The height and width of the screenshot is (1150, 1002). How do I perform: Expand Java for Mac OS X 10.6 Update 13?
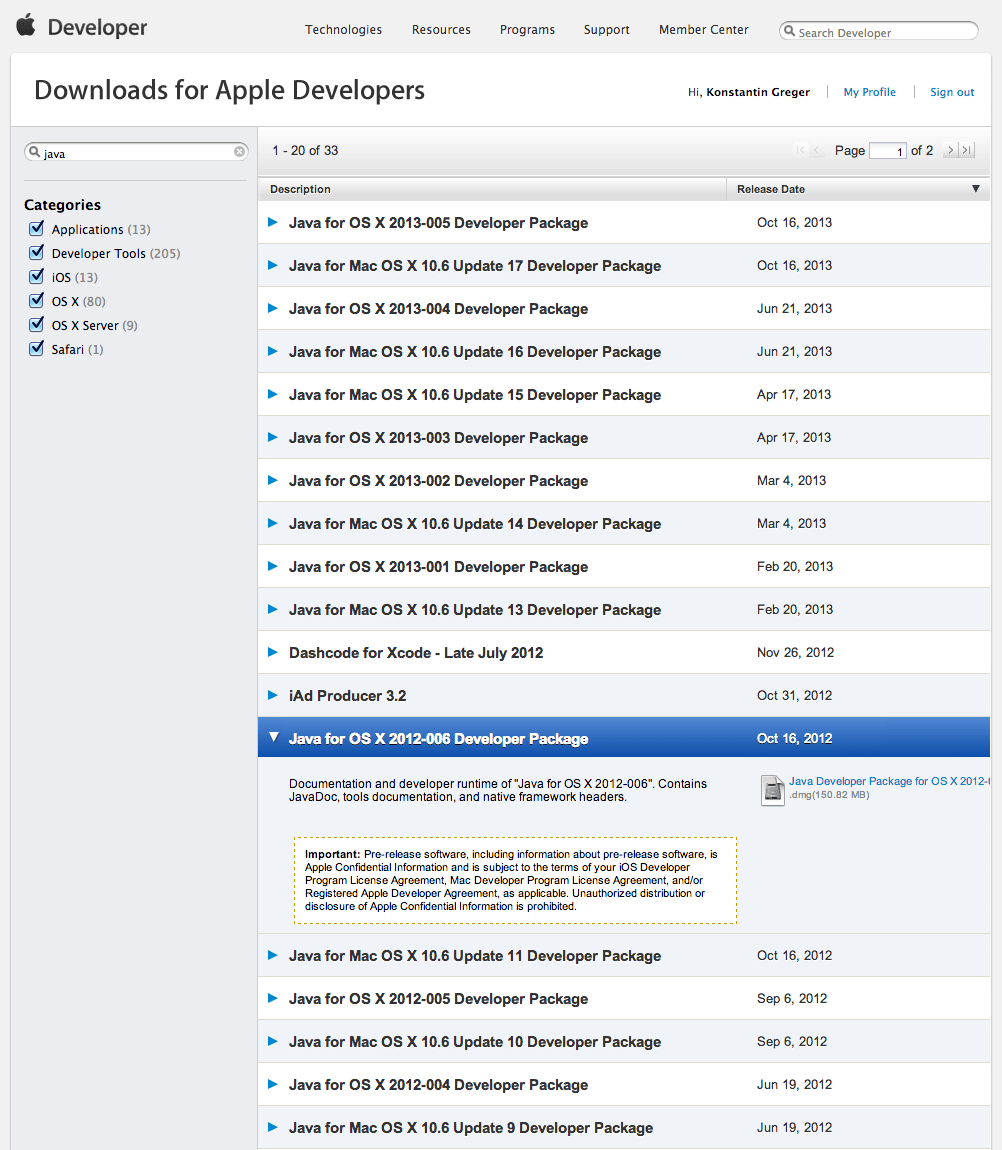coord(273,609)
